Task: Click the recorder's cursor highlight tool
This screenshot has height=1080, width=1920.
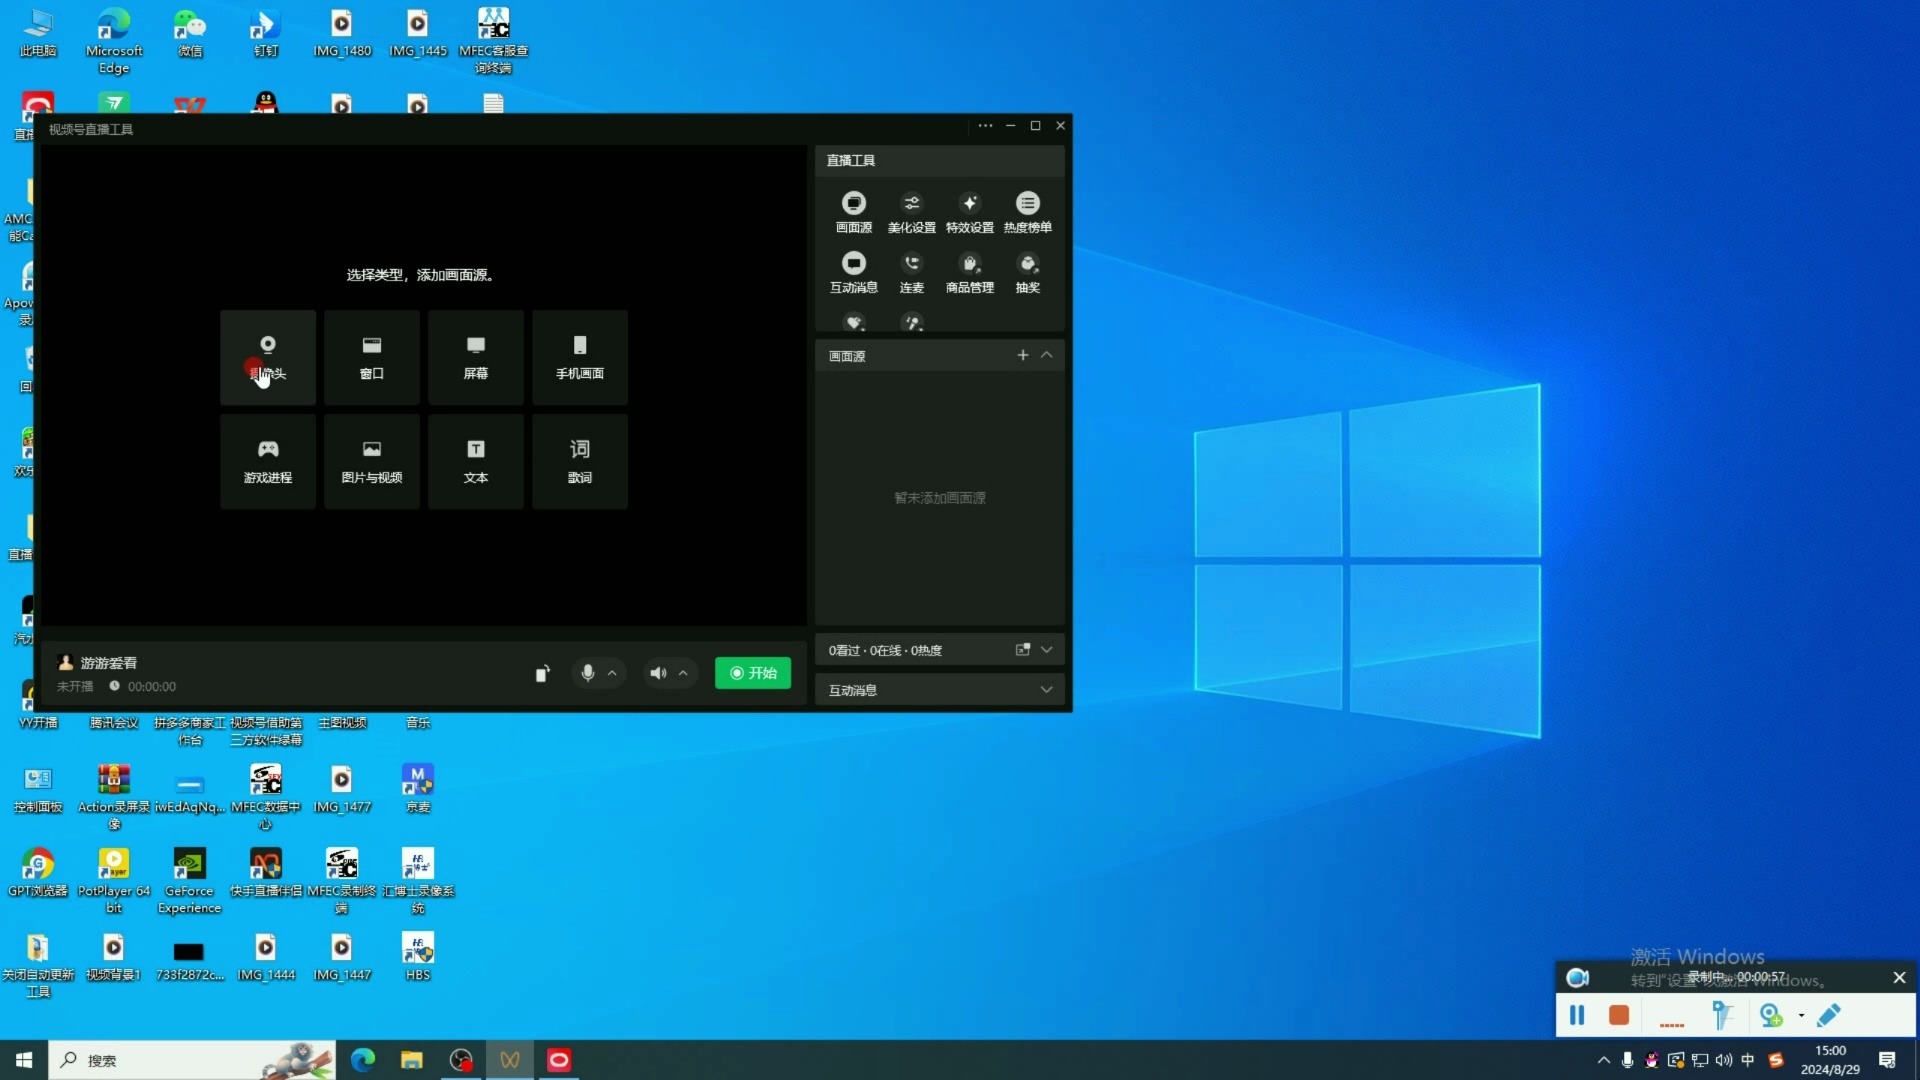Action: pyautogui.click(x=1722, y=1016)
